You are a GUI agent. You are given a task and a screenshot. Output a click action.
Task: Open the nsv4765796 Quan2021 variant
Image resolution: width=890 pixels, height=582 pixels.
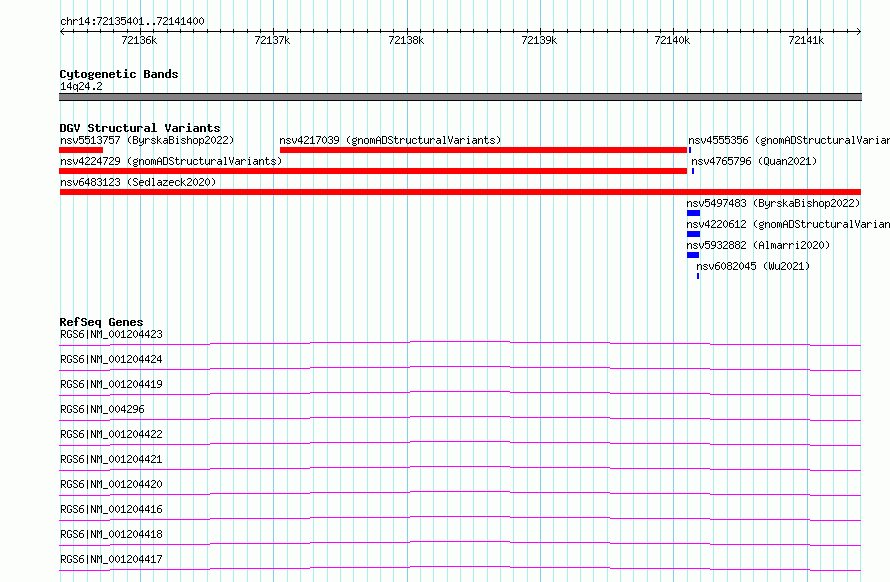(754, 161)
